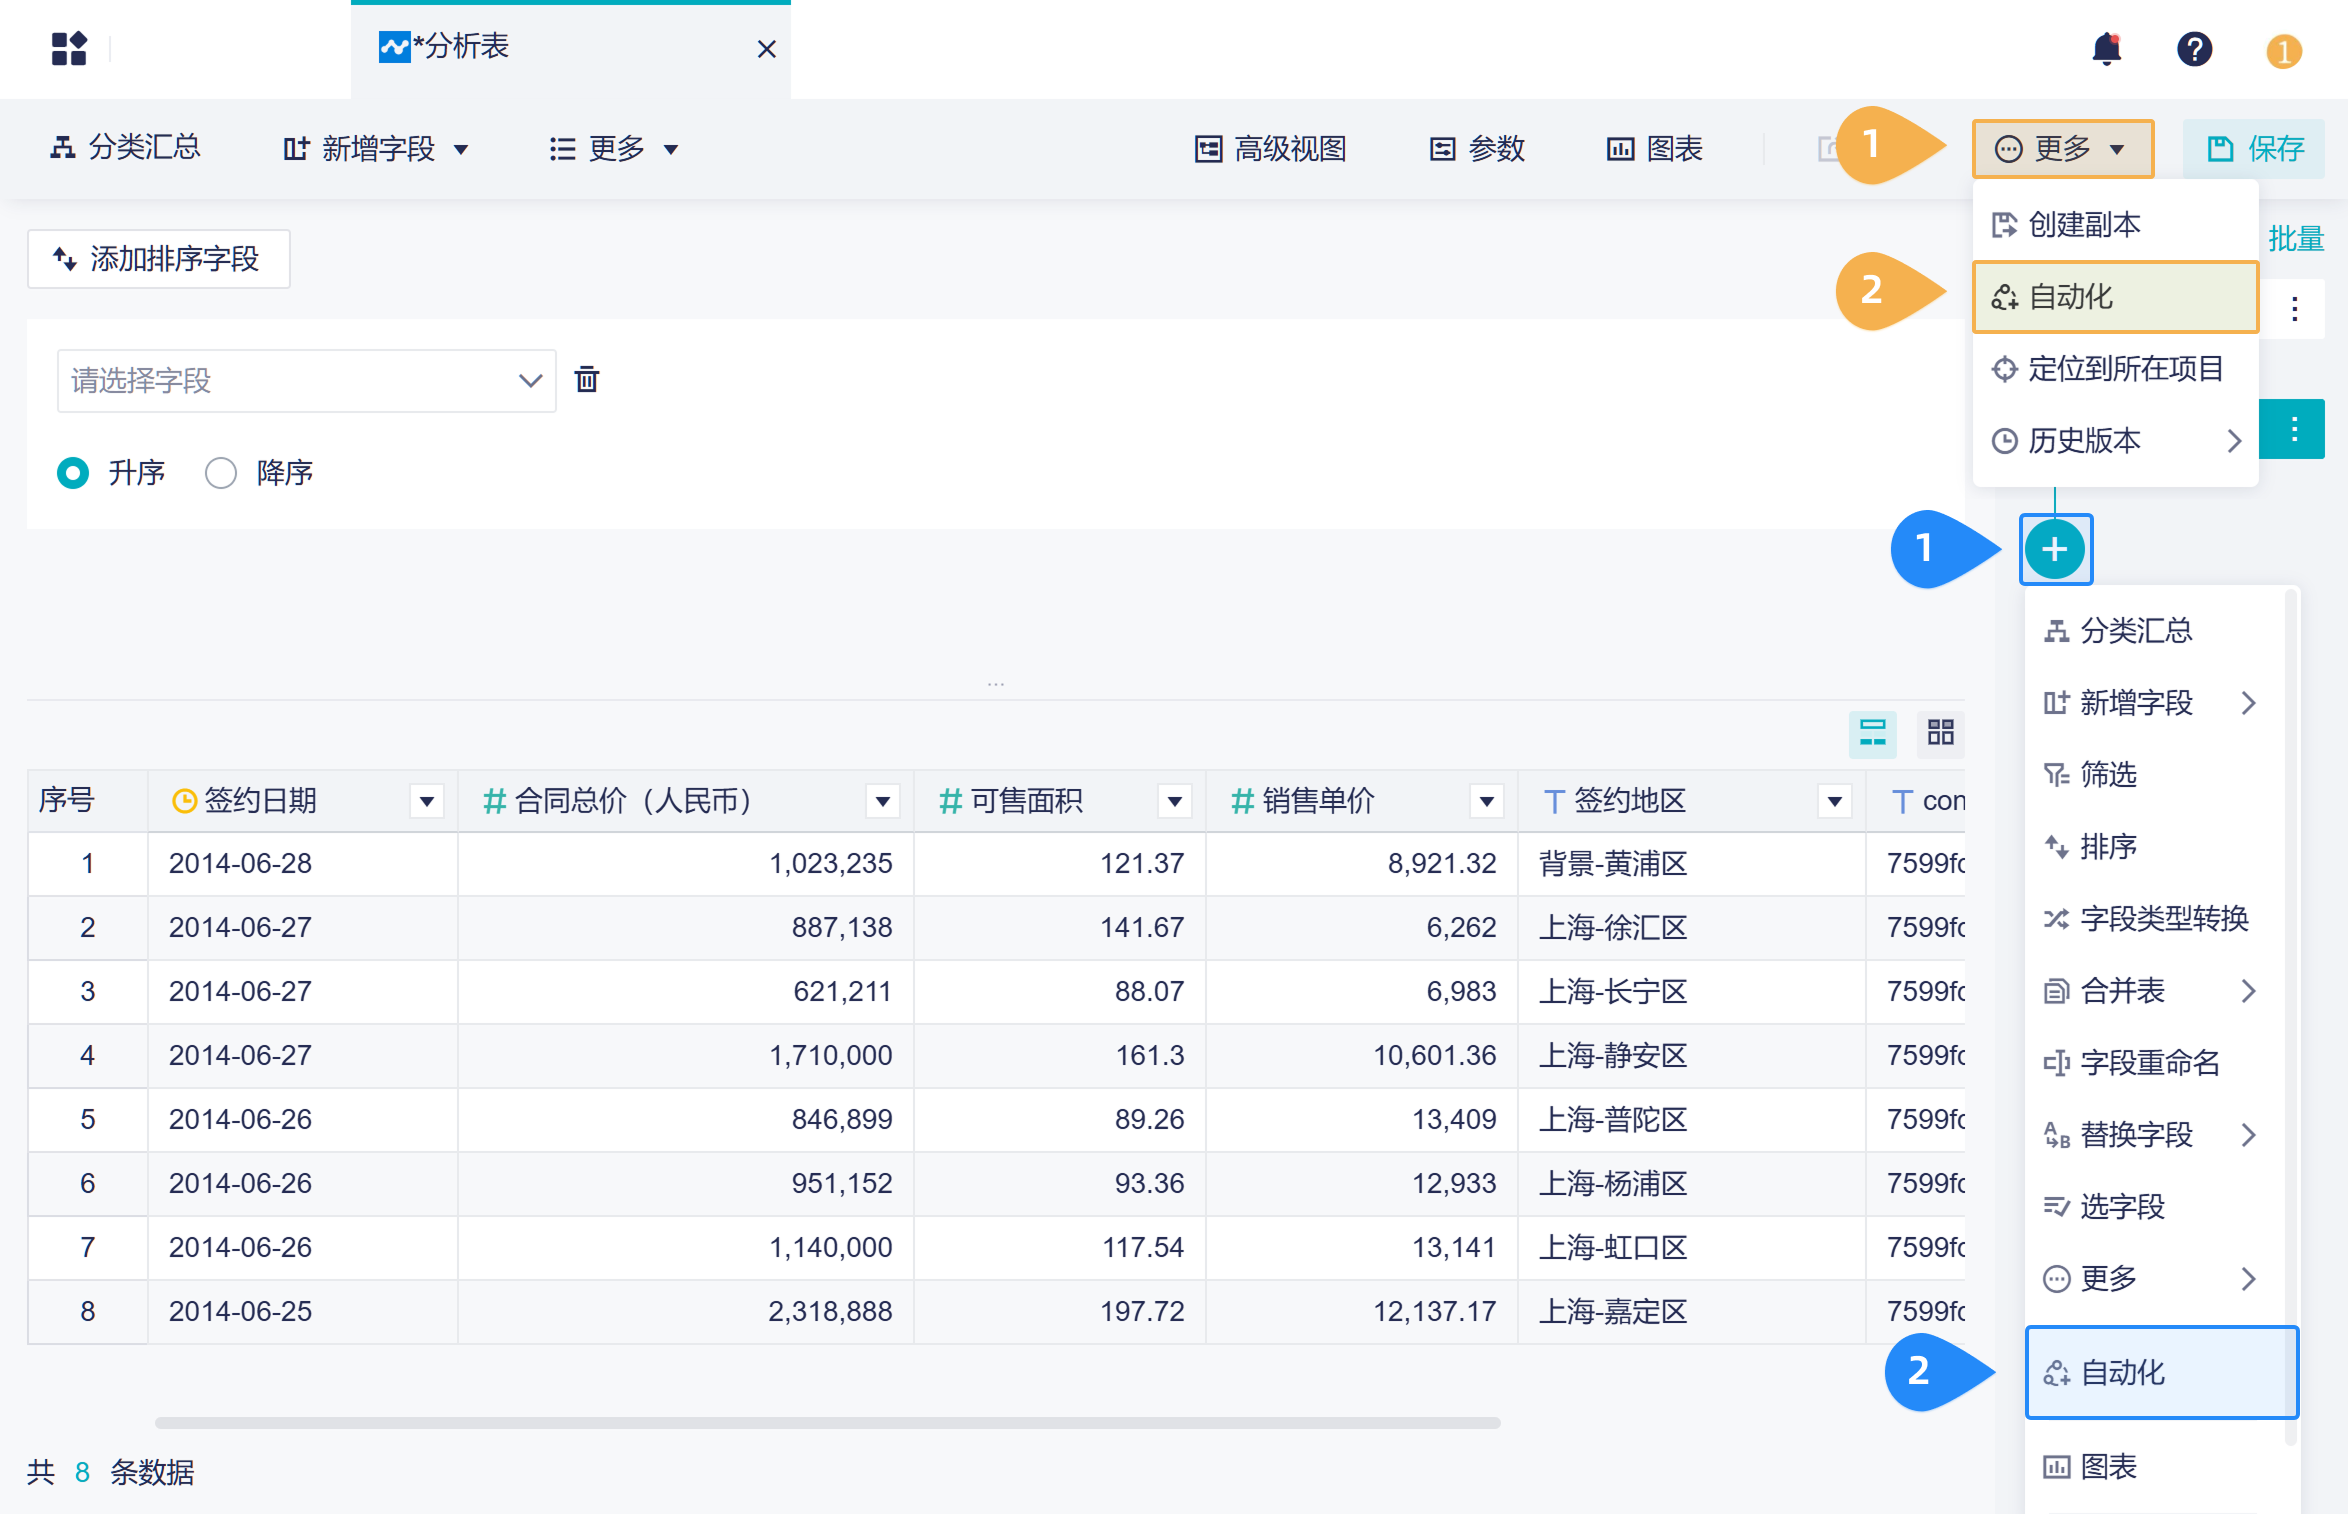Expand the 签约日期 column dropdown arrow
This screenshot has width=2348, height=1514.
(x=427, y=801)
